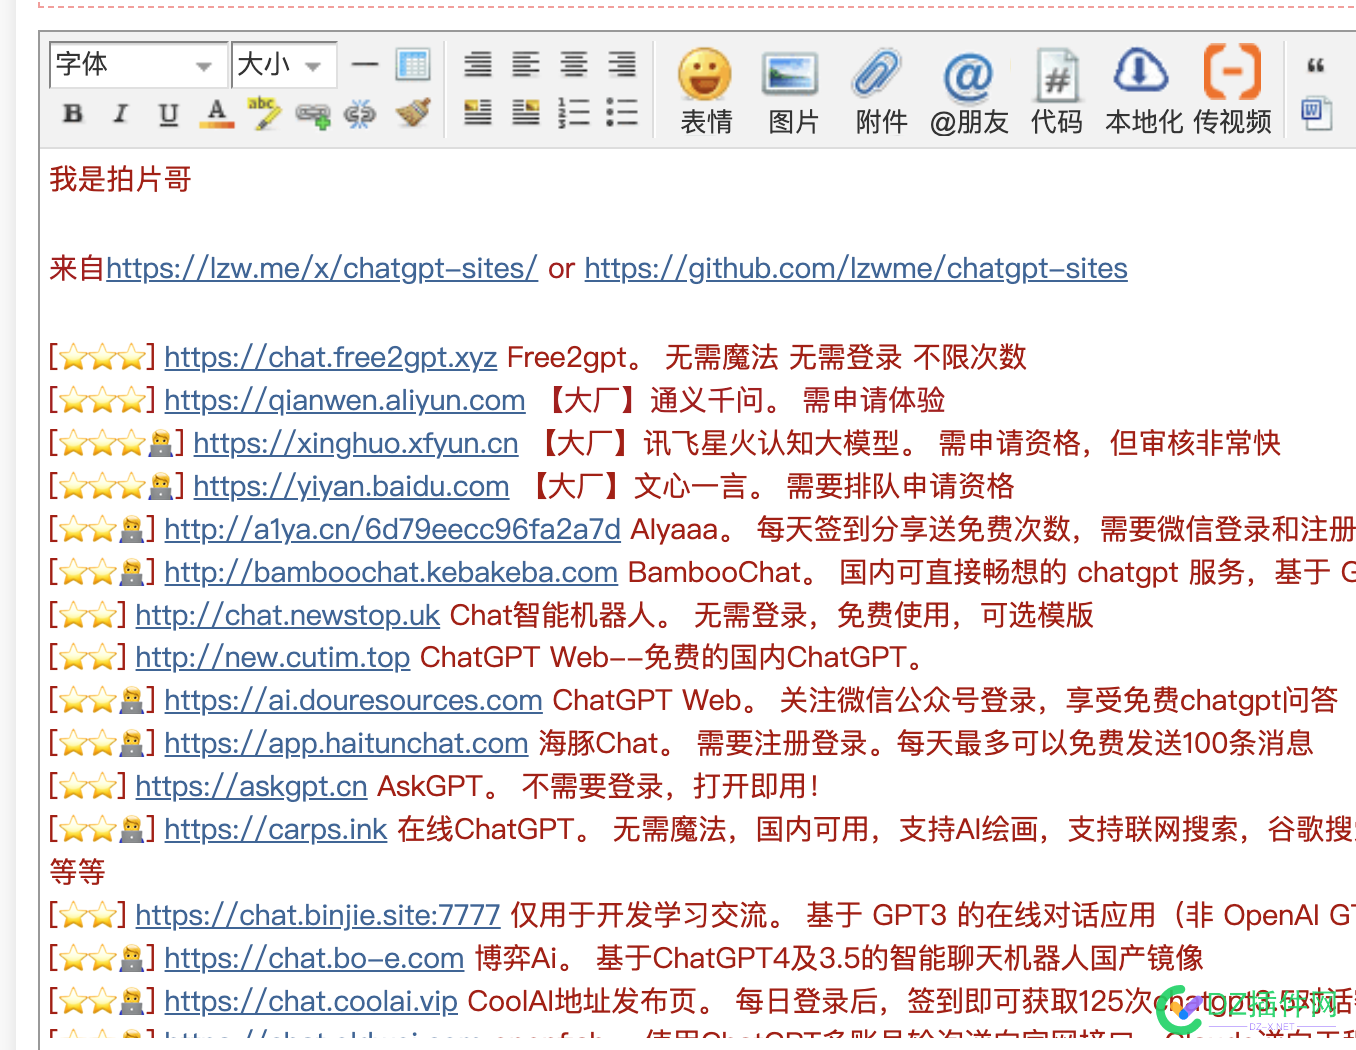Open the new.cutim.top link
Viewport: 1356px width, 1050px height.
click(x=273, y=658)
